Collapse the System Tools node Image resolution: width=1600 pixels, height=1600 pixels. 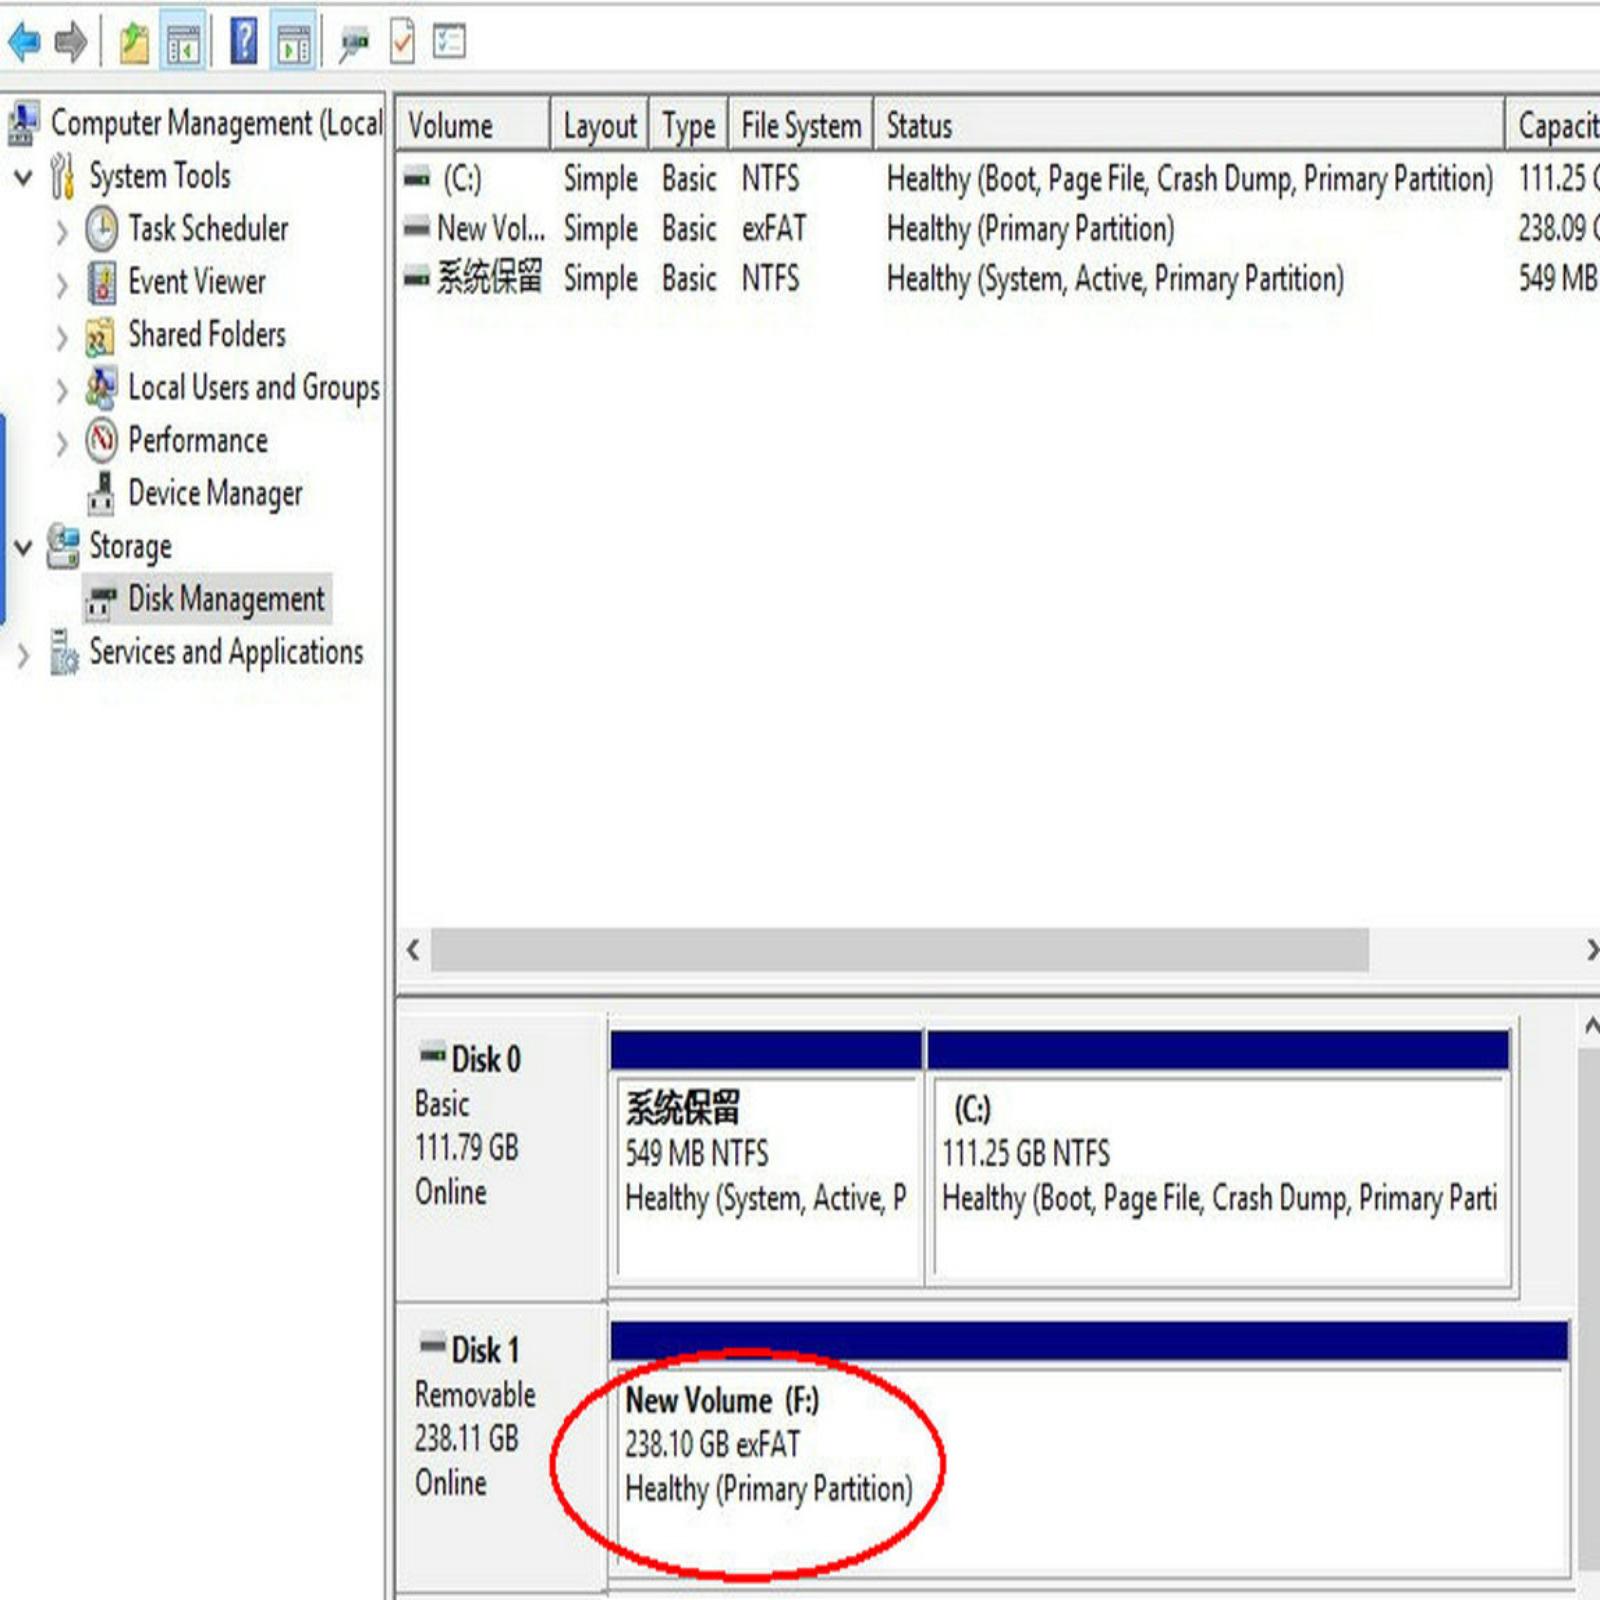pos(23,178)
